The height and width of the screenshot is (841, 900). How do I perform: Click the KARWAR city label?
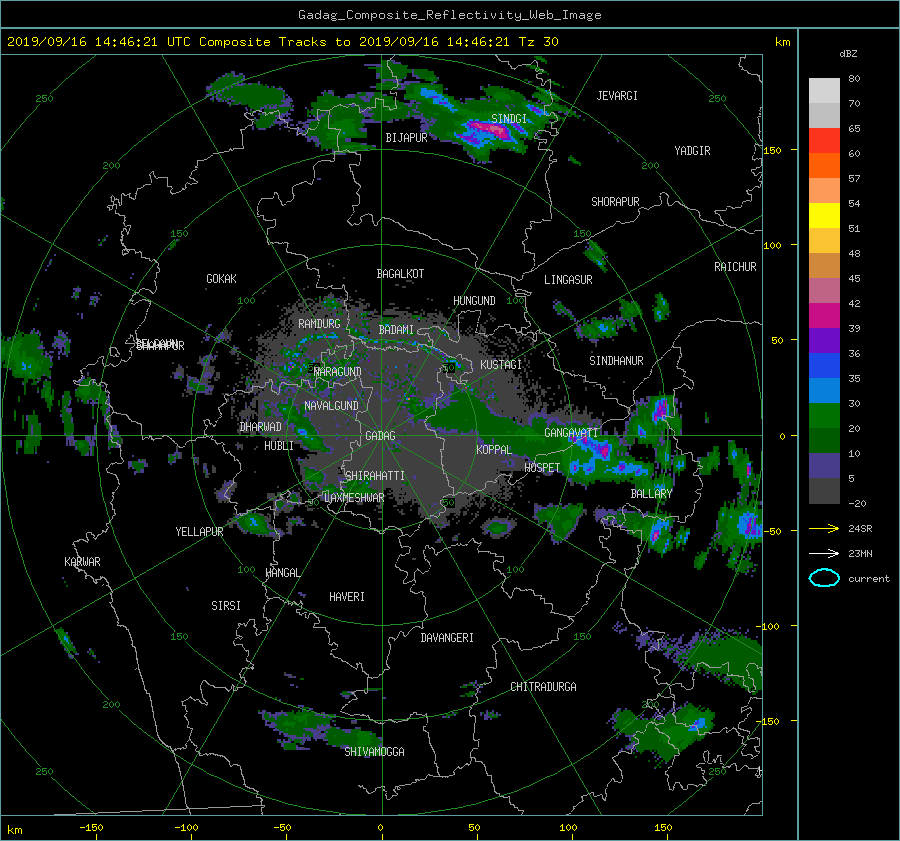[x=82, y=562]
